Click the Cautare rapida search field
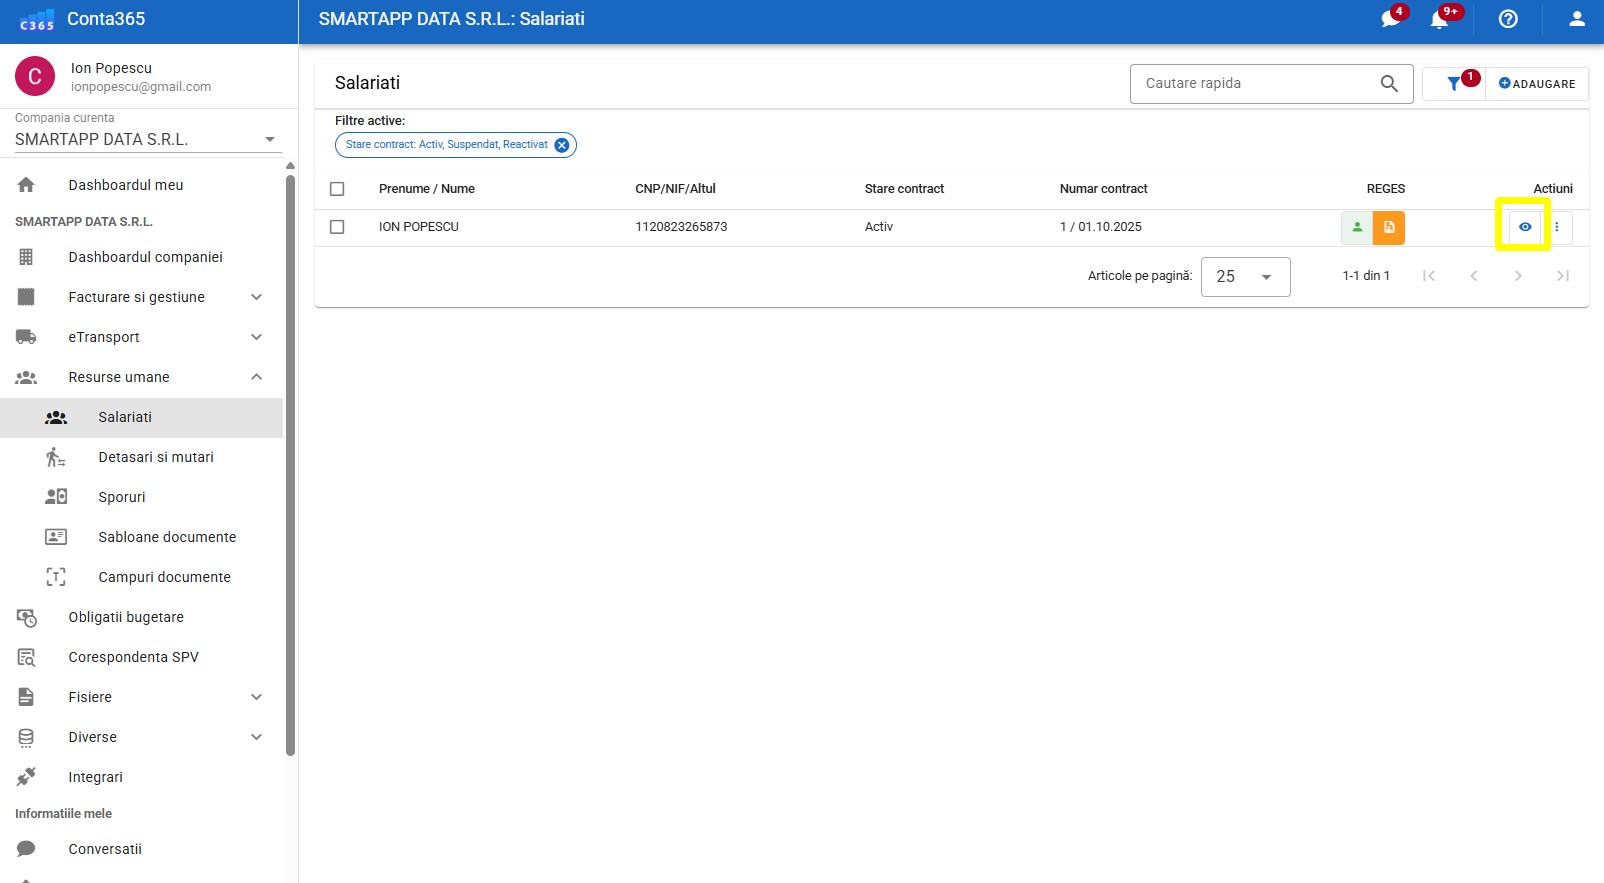Viewport: 1604px width, 883px height. (x=1255, y=84)
